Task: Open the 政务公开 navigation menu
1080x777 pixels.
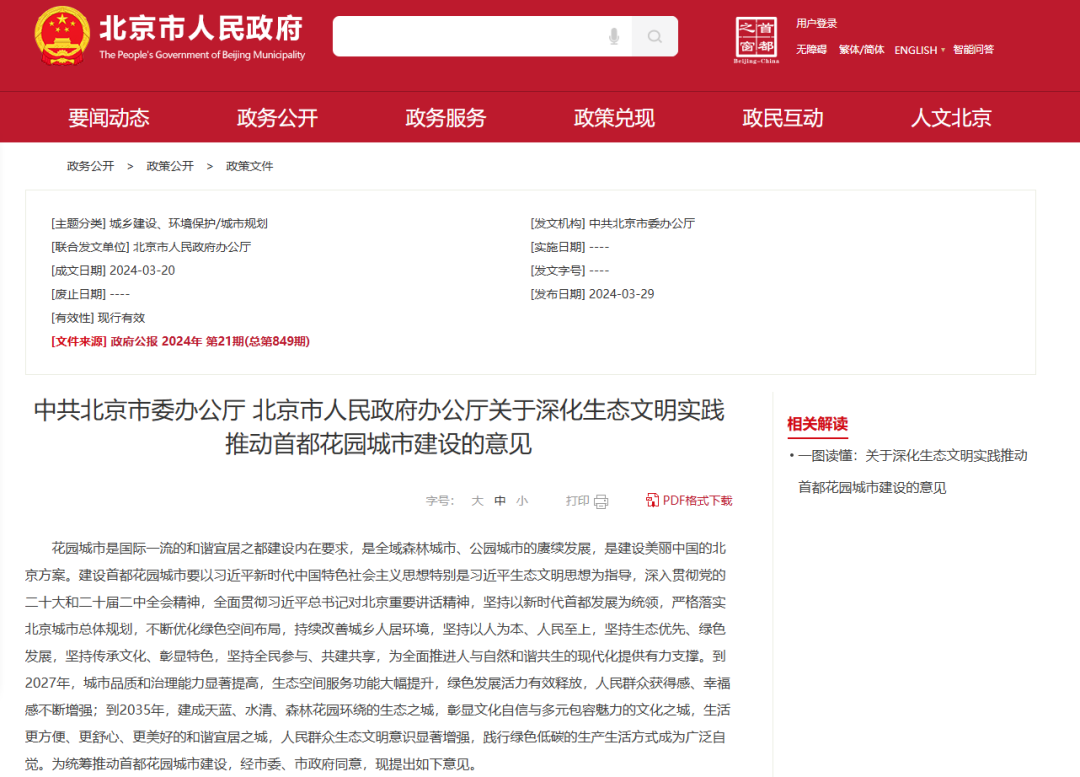Action: point(277,117)
